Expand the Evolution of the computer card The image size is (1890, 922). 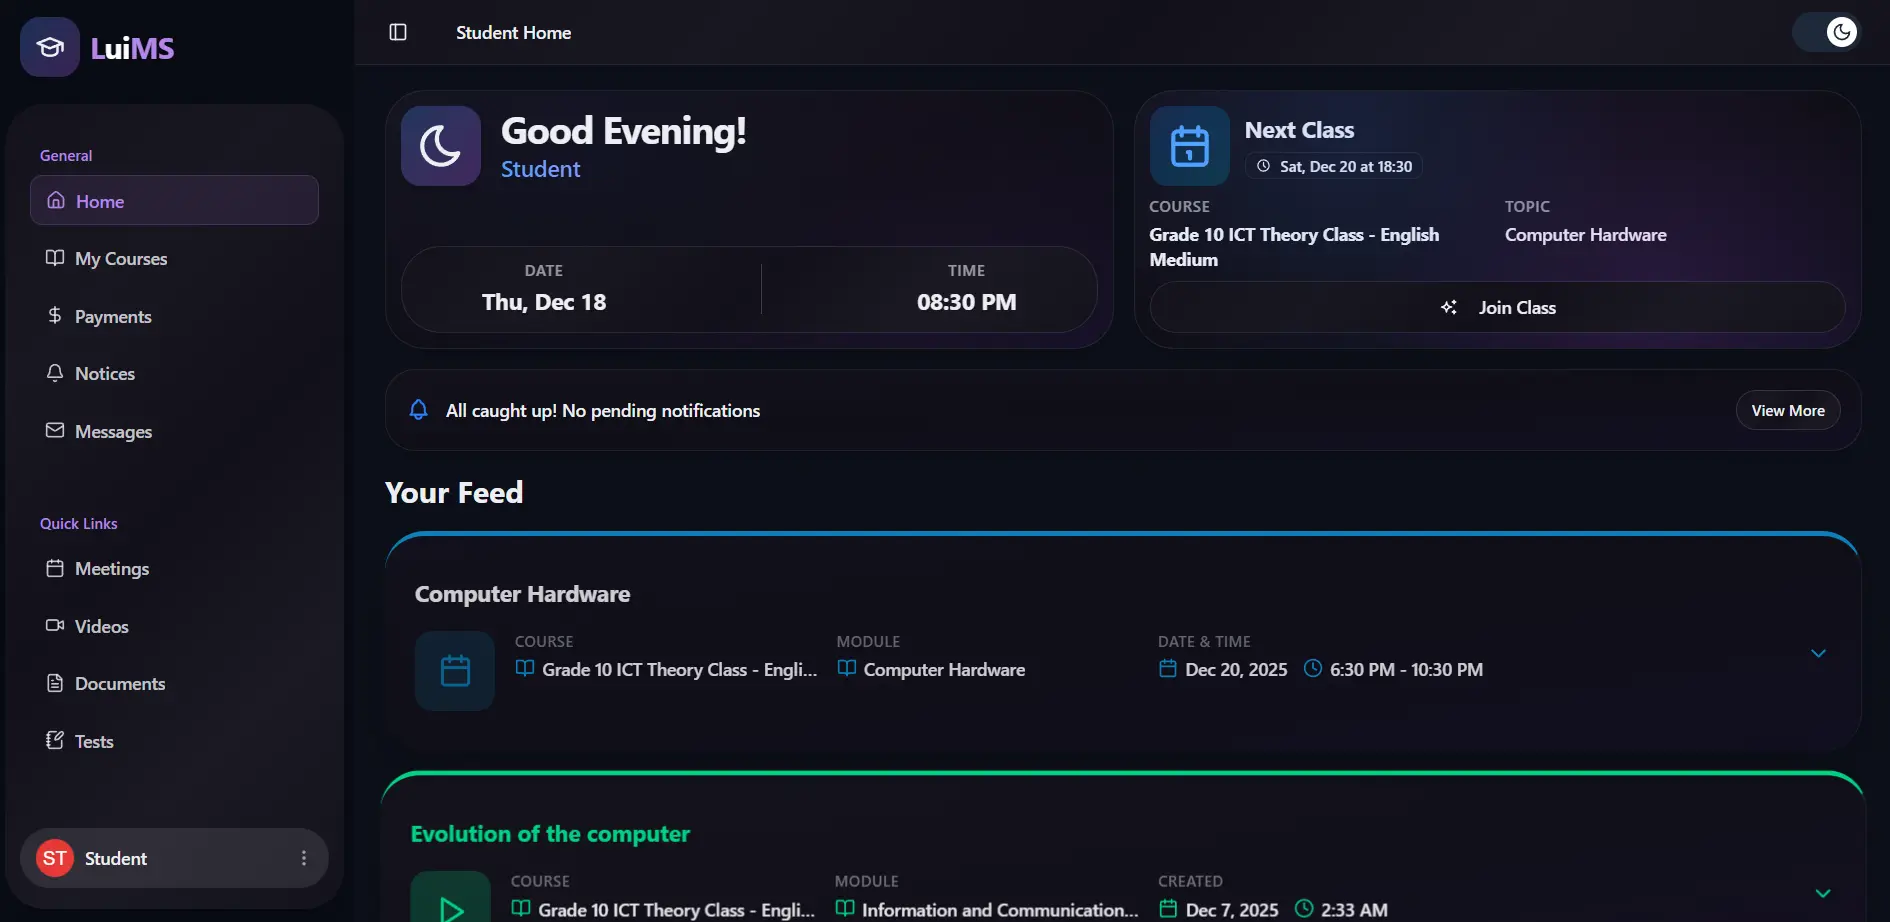1822,893
